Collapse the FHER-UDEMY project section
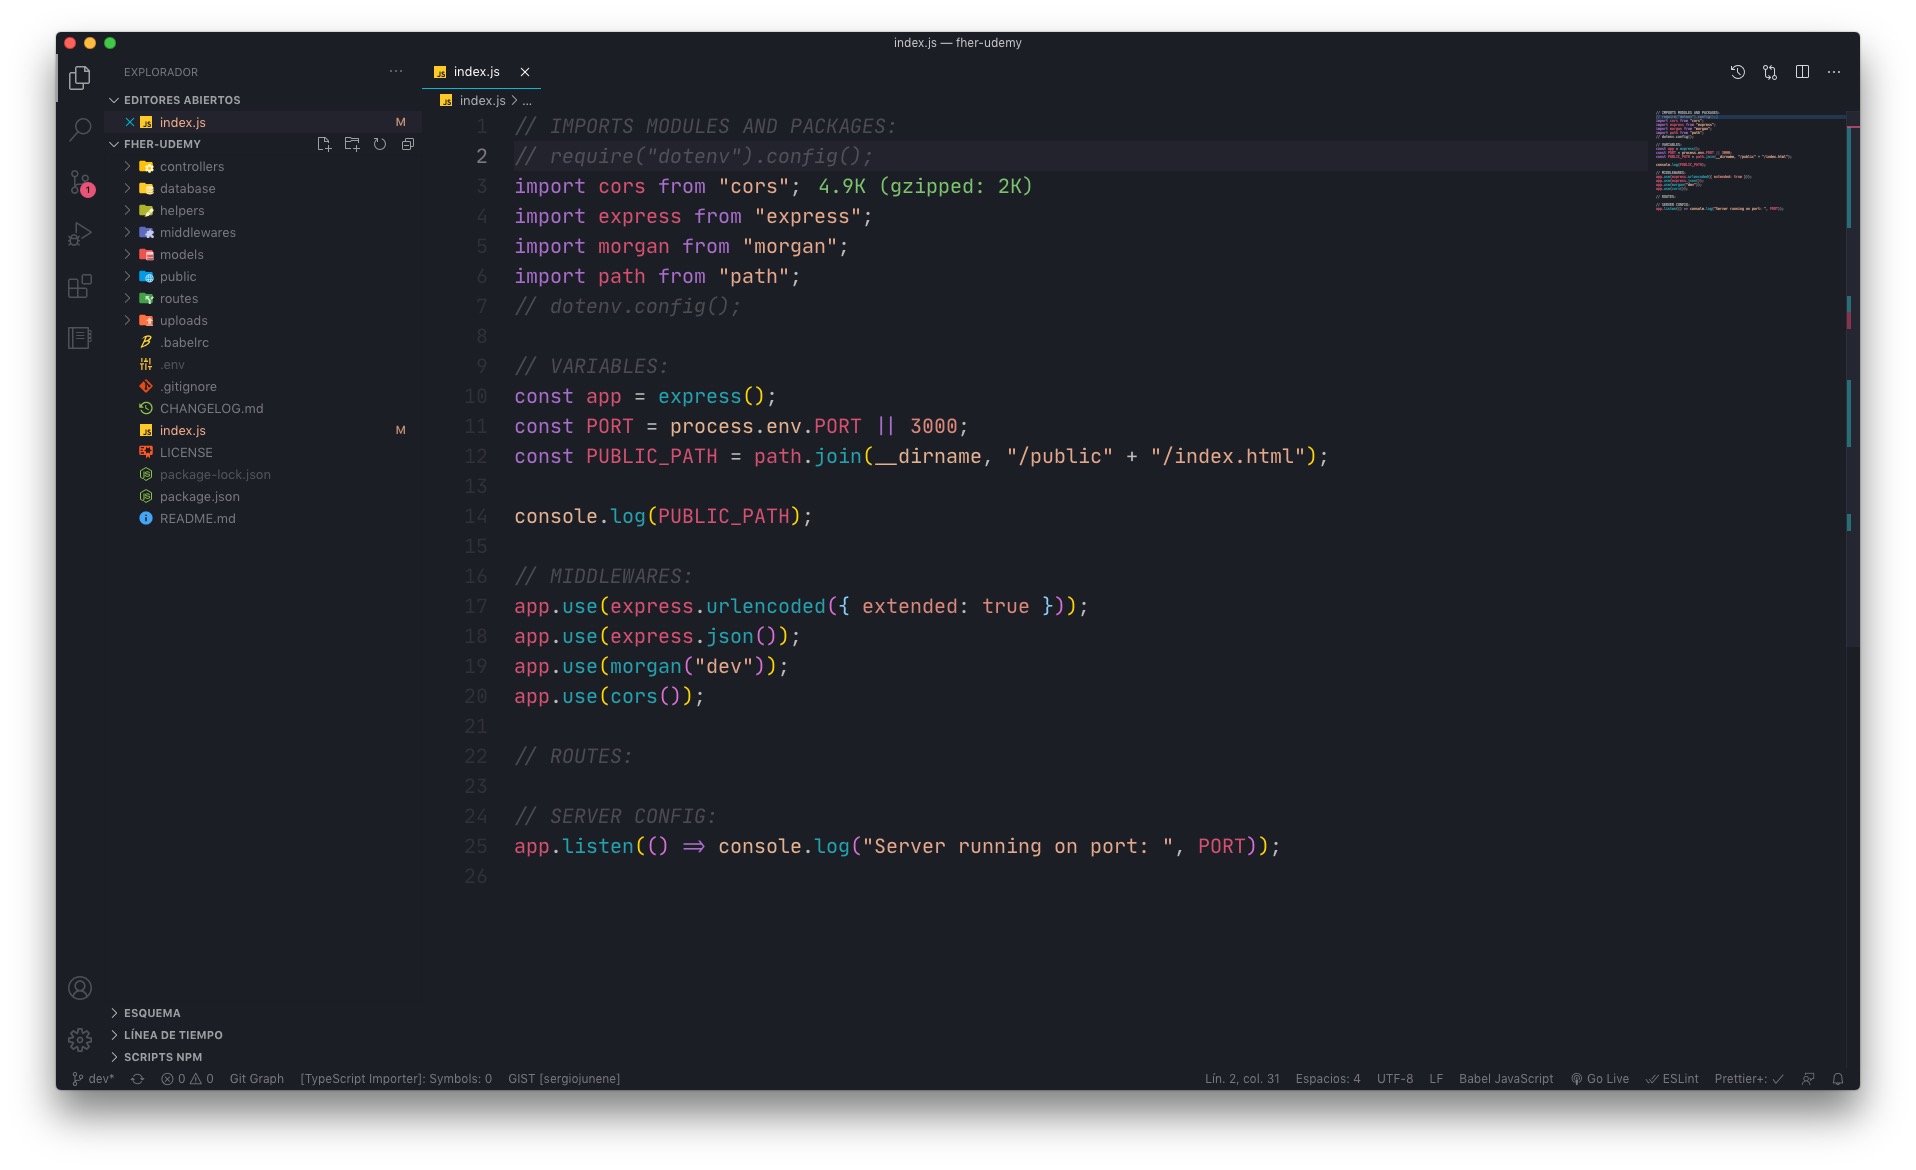The image size is (1916, 1170). coord(162,144)
